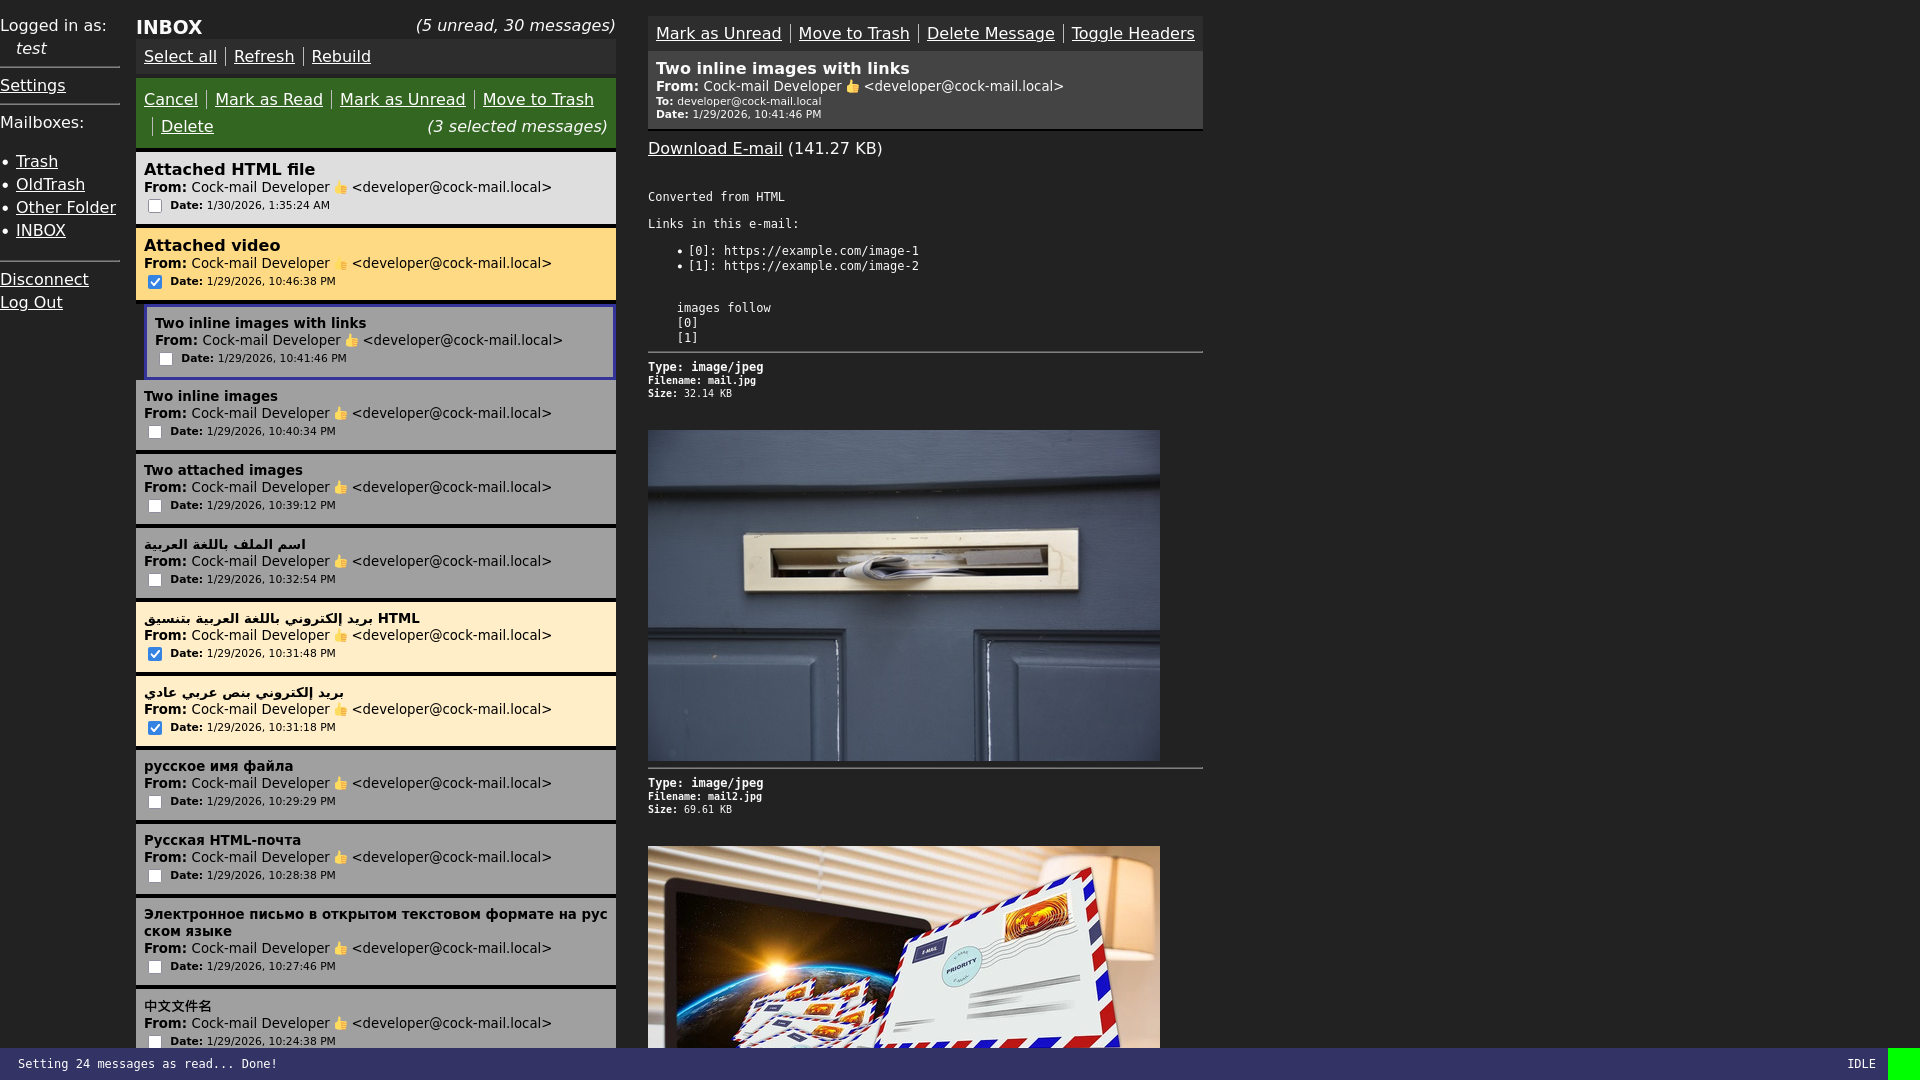Viewport: 1920px width, 1080px height.
Task: Download the opened e-mail
Action: [x=715, y=148]
